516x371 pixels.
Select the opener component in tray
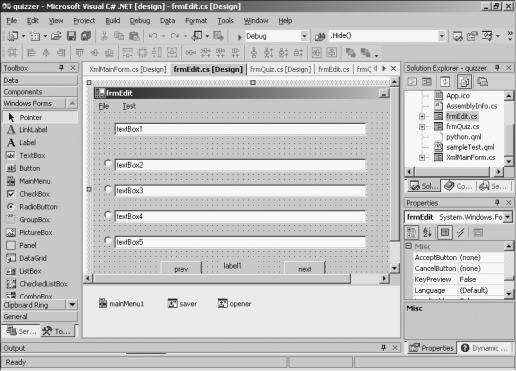(234, 304)
